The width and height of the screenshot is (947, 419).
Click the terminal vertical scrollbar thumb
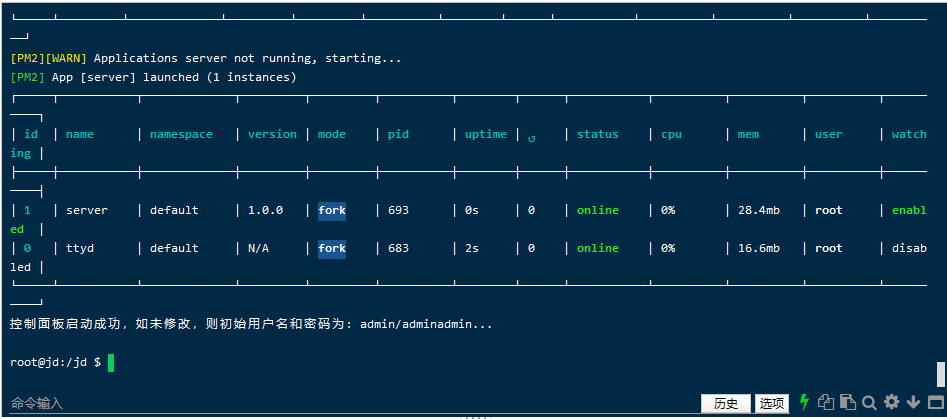[941, 374]
